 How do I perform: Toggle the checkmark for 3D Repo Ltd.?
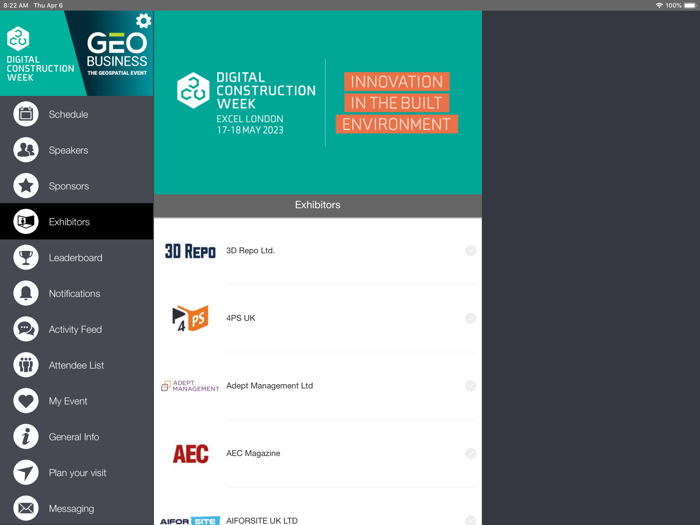click(471, 250)
